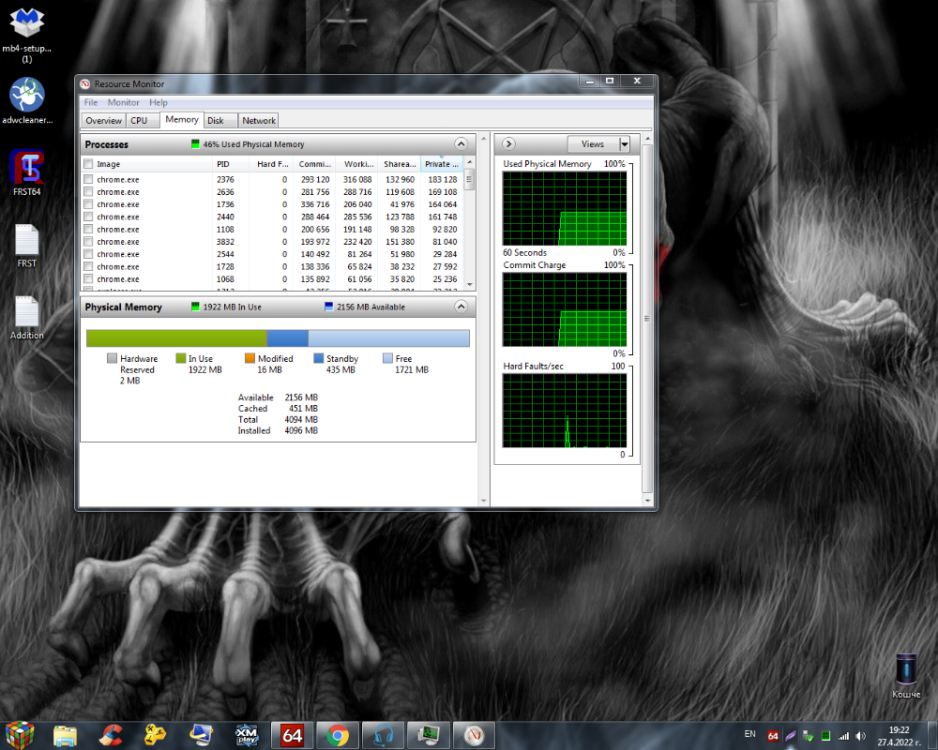Click the Resource Monitor taskbar button
The width and height of the screenshot is (938, 750).
pos(474,736)
